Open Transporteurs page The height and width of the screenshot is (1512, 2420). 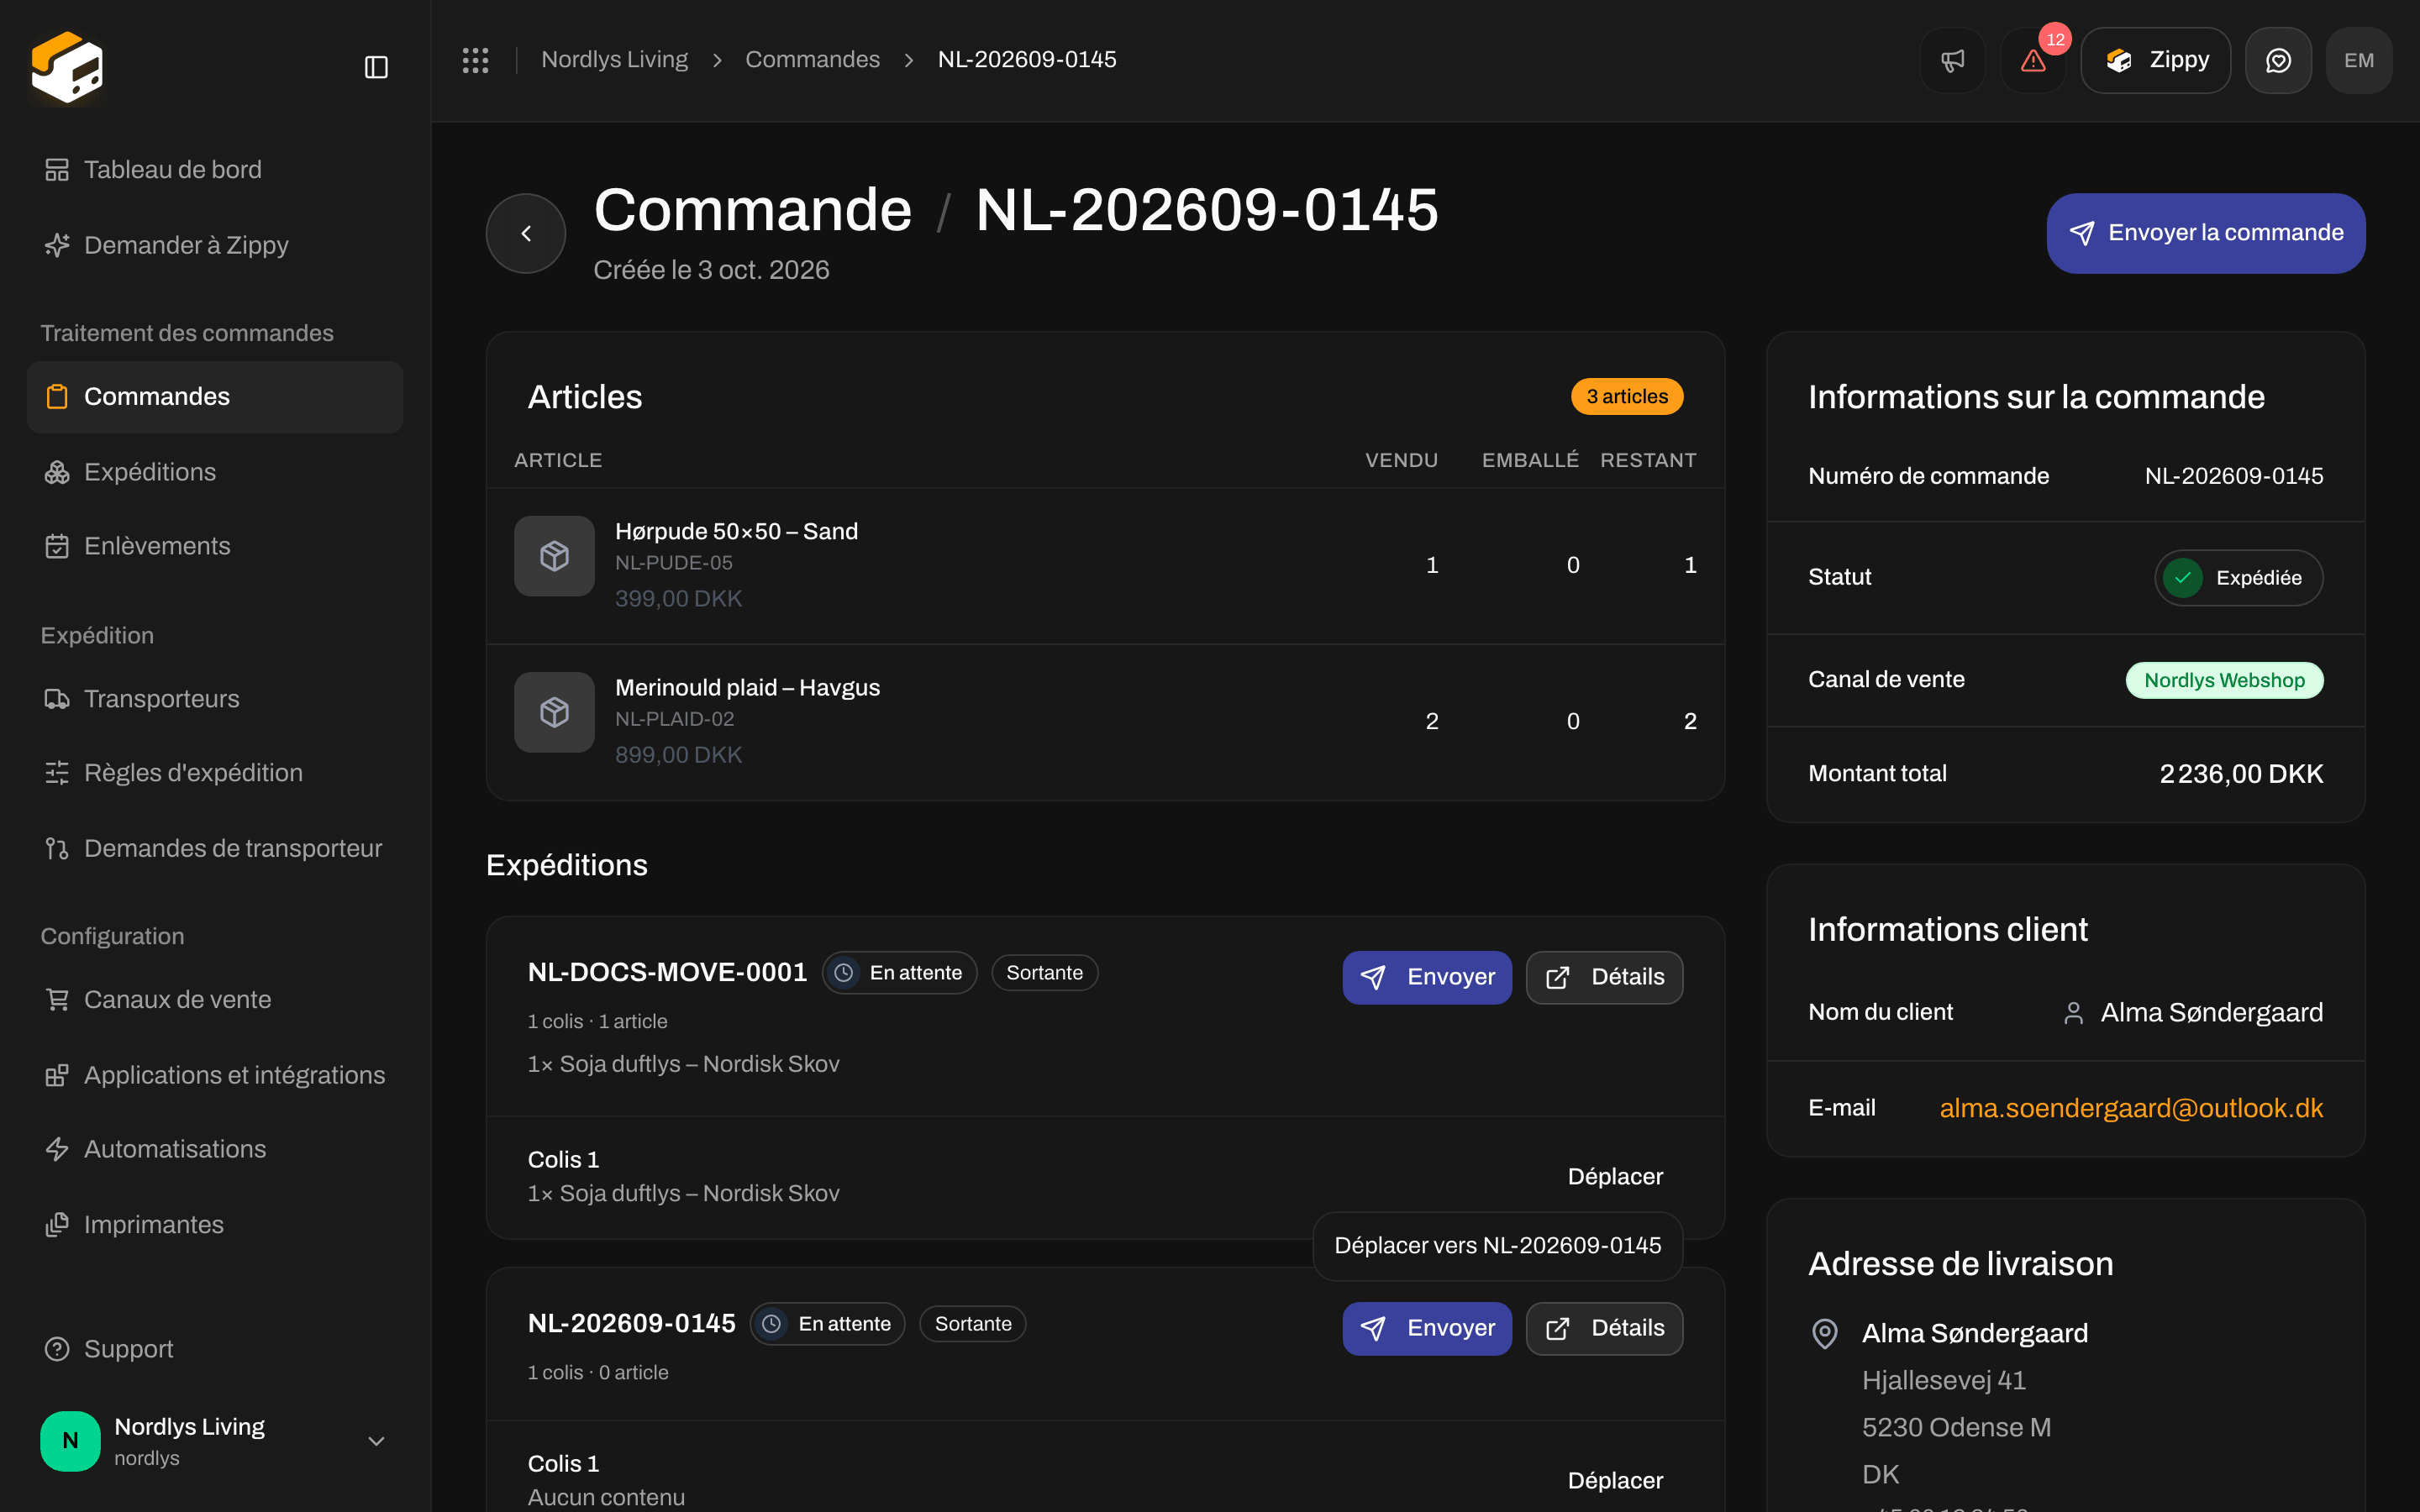click(x=215, y=699)
